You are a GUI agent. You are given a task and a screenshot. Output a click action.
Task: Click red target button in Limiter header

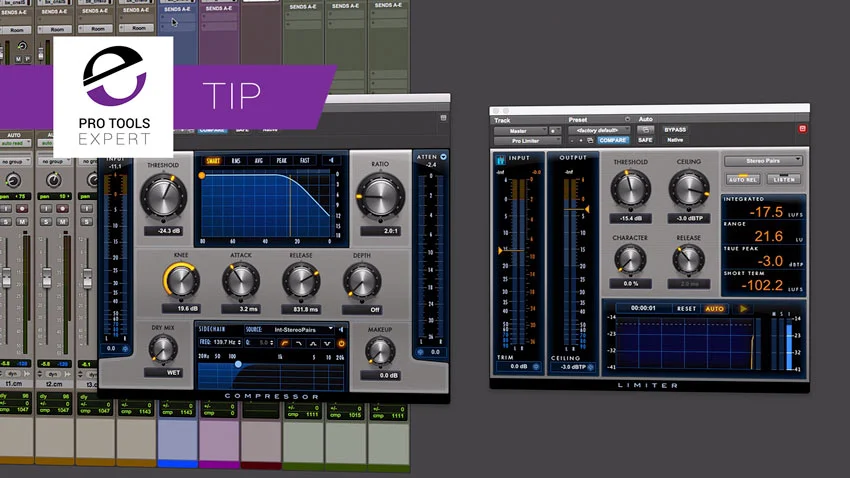tap(802, 128)
